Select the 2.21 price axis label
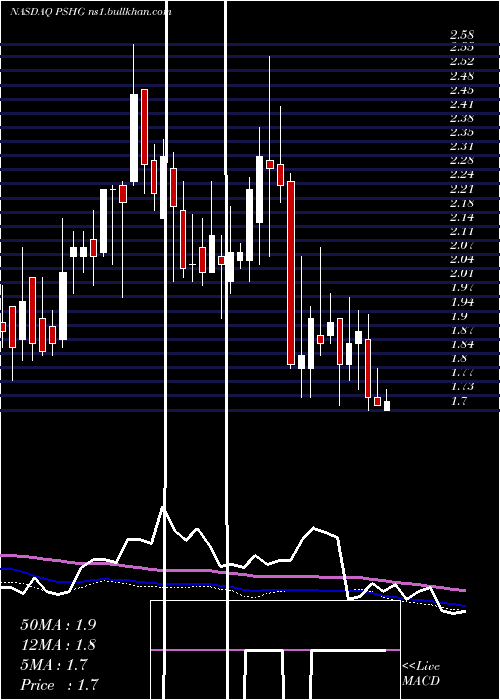This screenshot has width=500, height=700. coord(462,189)
